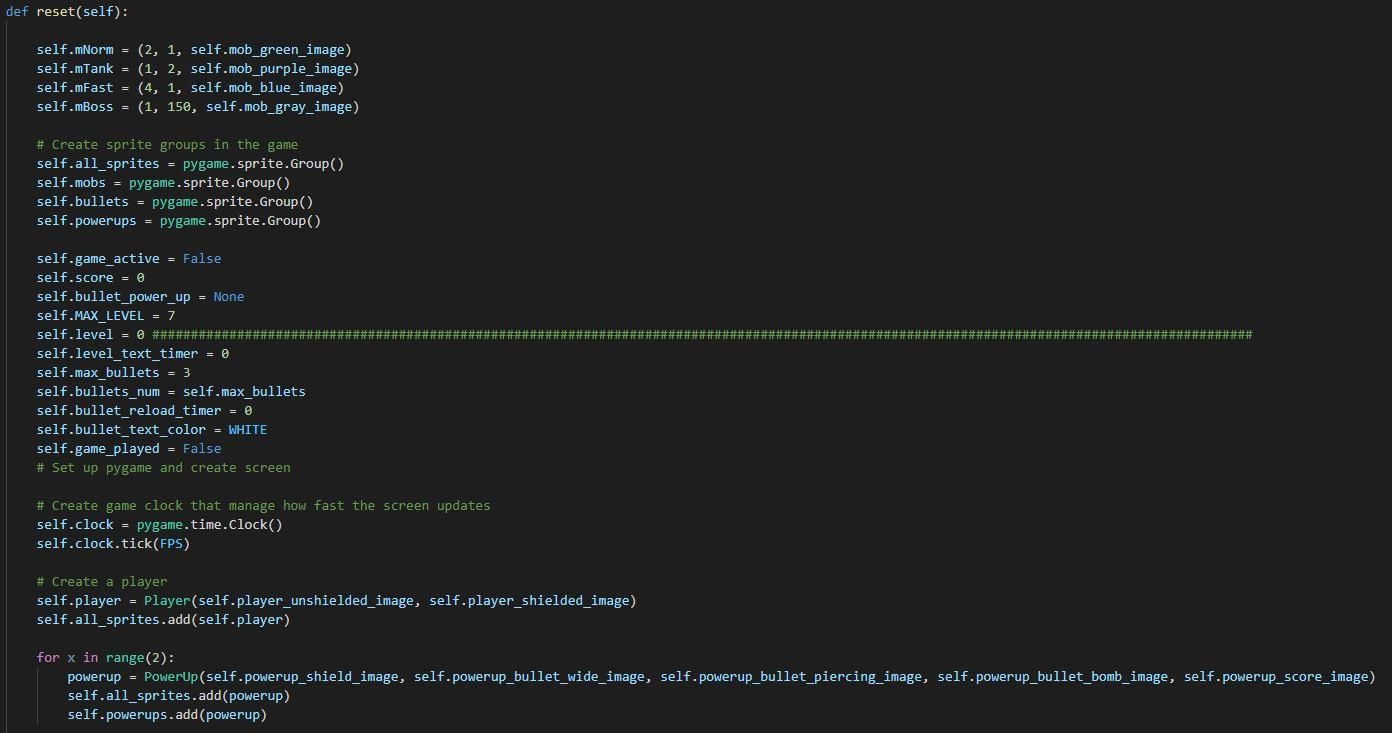Select the player_shielded_image argument

(530, 600)
